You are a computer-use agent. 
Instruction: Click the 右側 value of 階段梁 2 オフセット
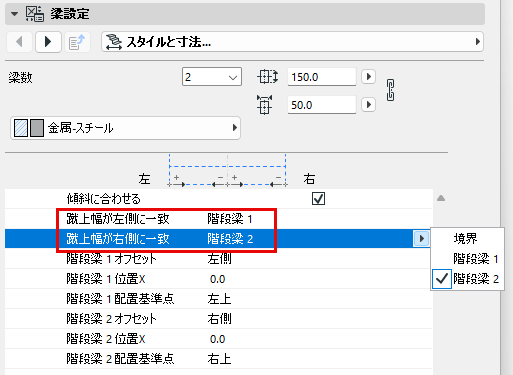[219, 319]
